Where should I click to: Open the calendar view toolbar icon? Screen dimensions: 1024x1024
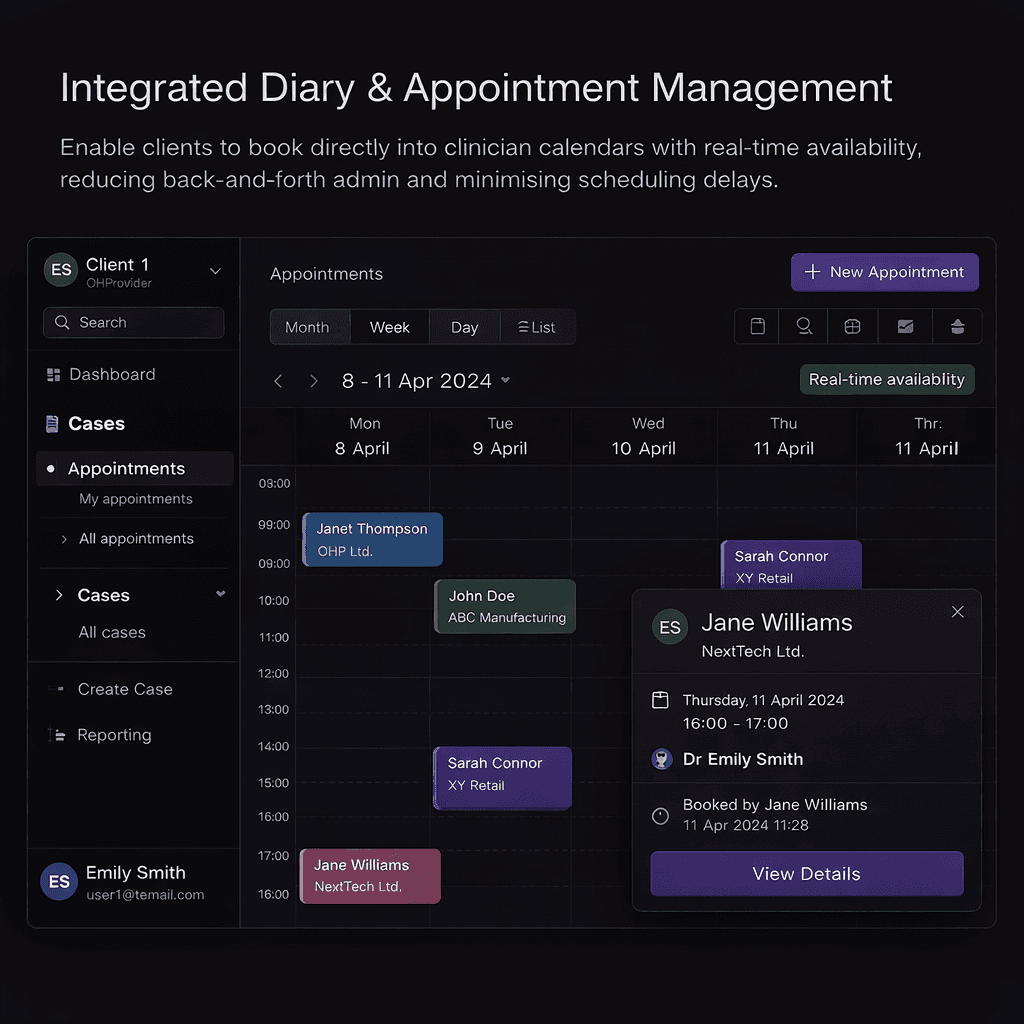757,326
